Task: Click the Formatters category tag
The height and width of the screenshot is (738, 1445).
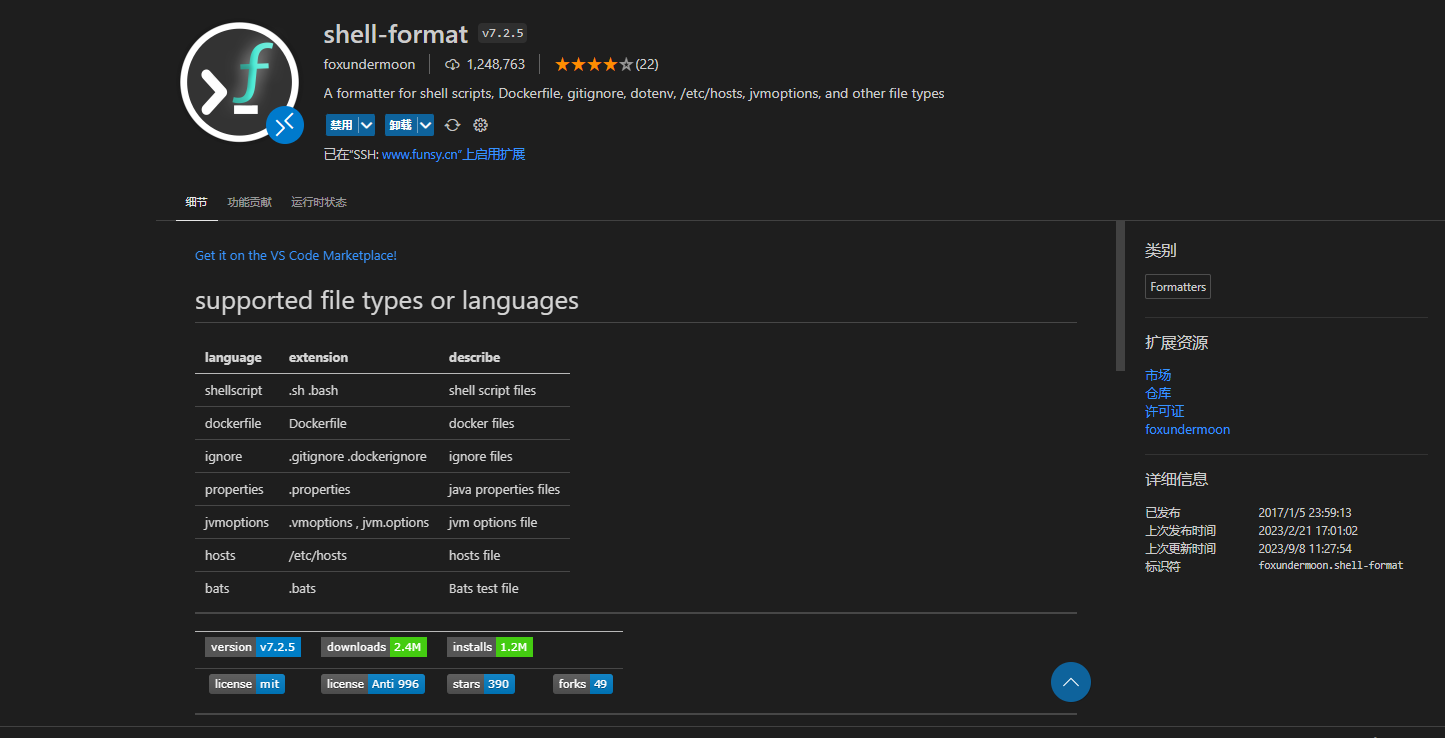Action: point(1178,287)
